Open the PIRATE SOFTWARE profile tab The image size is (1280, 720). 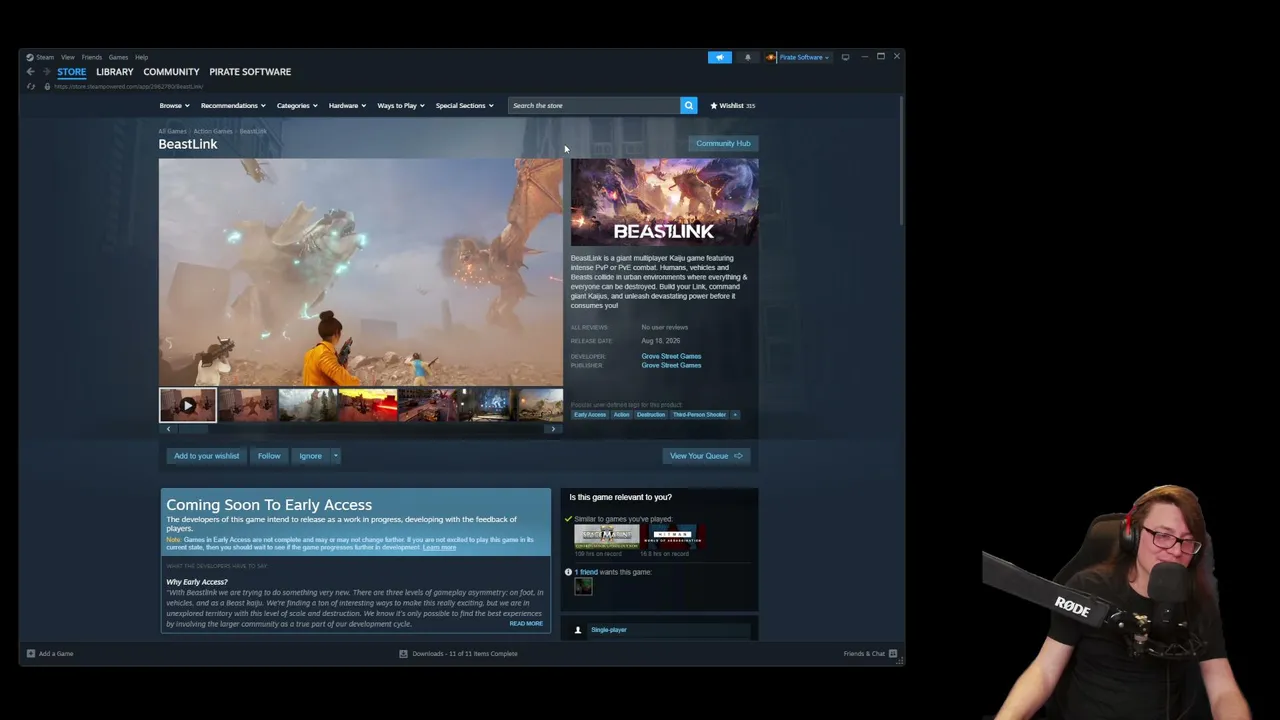tap(250, 72)
